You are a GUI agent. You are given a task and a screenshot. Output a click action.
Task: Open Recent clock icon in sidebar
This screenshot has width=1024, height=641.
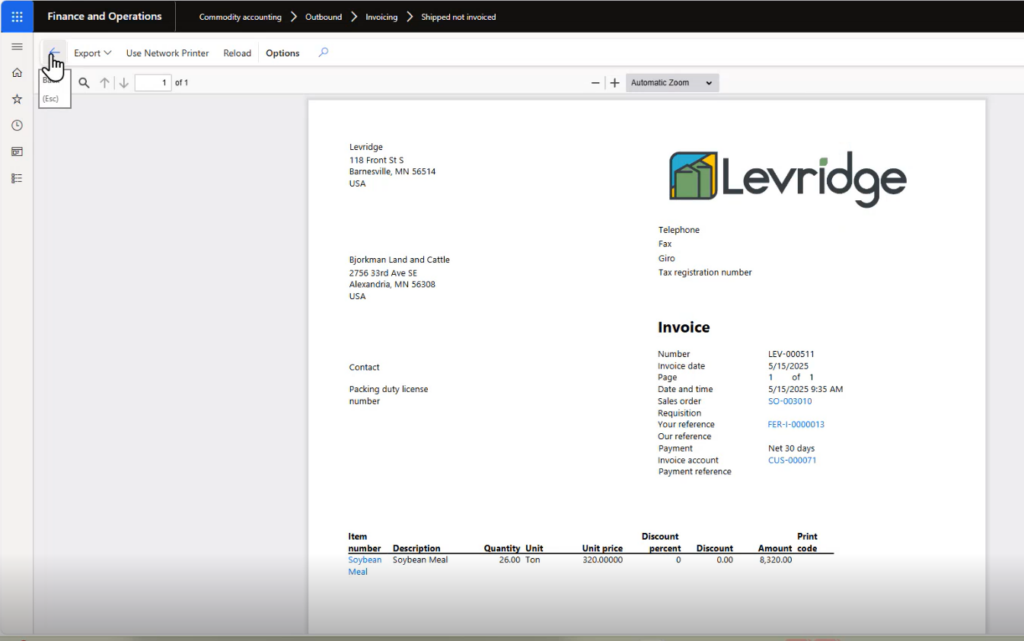17,125
